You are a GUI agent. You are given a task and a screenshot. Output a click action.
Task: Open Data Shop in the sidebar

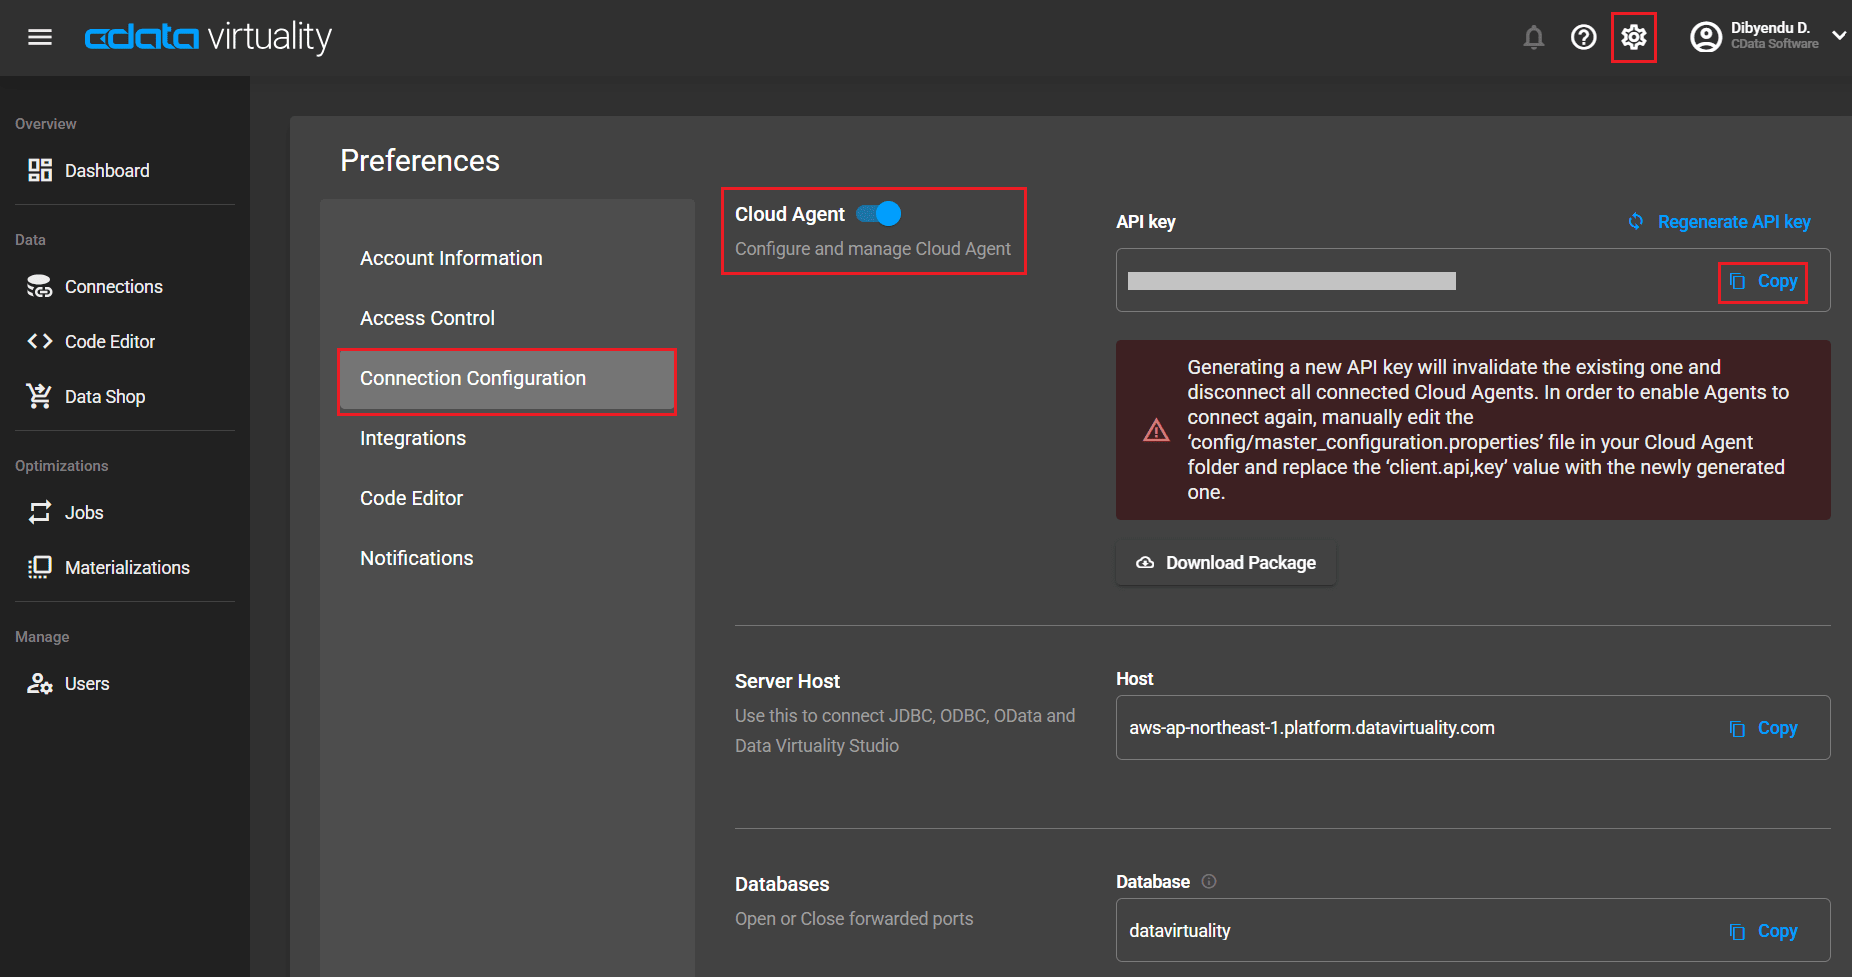pyautogui.click(x=104, y=397)
